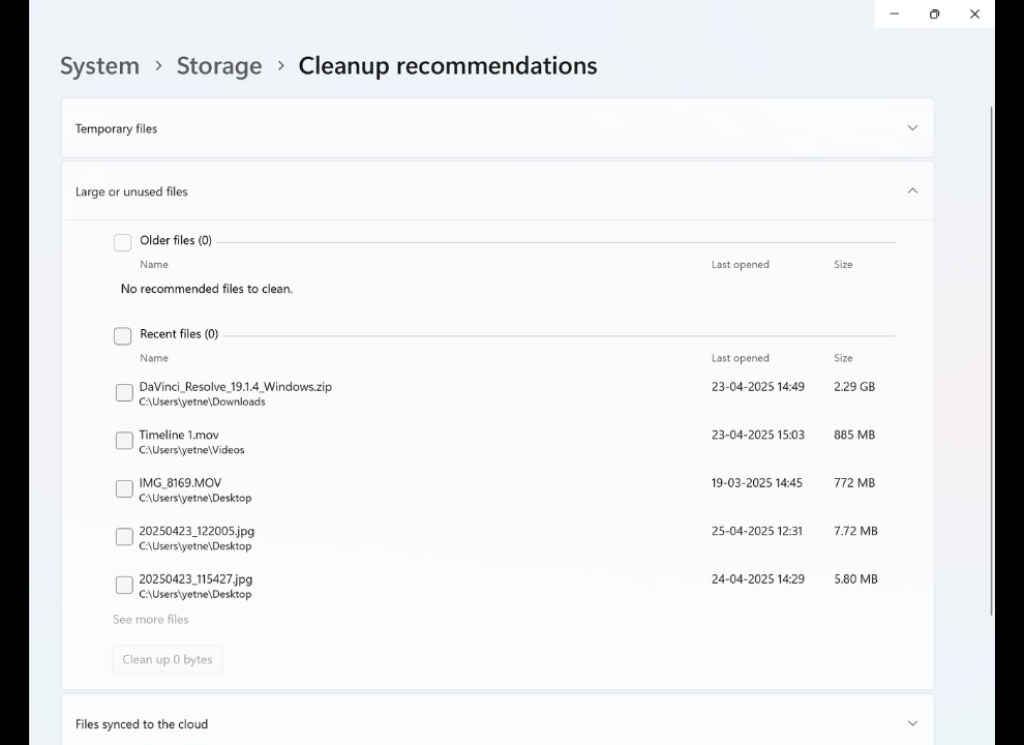Click the See more files link
Viewport: 1024px width, 745px height.
pyautogui.click(x=150, y=619)
